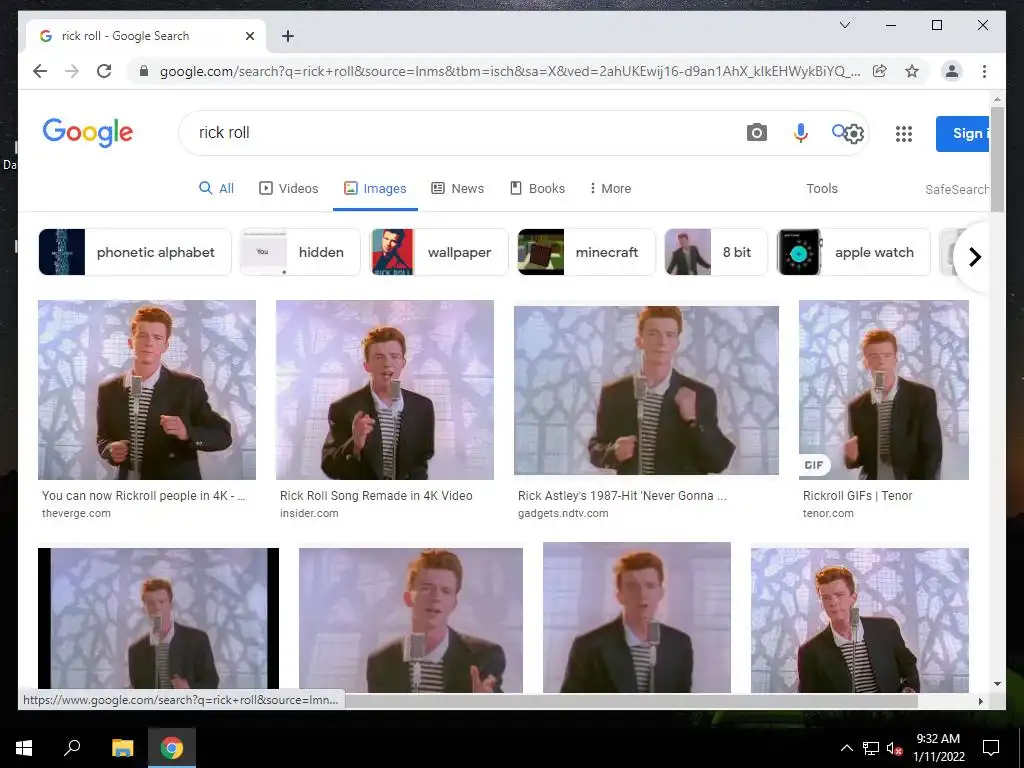
Task: Click the 'Rickroll GIFs | Tenor' title
Action: tap(857, 496)
